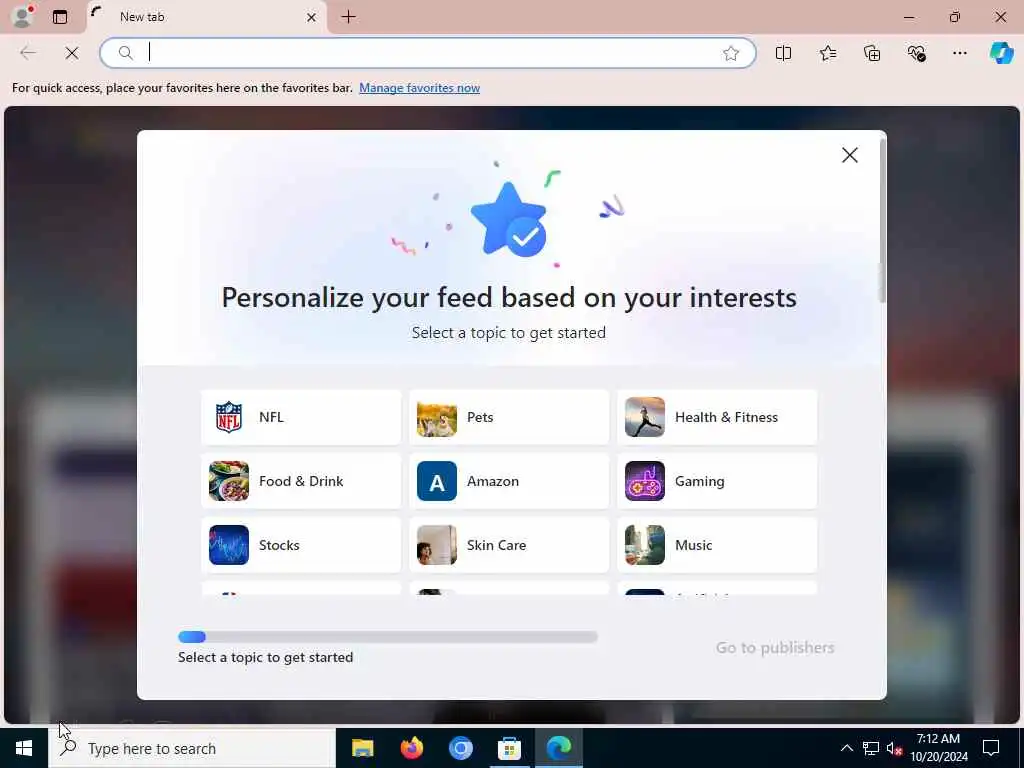Launch Firefox from the taskbar
The width and height of the screenshot is (1024, 768).
point(411,748)
